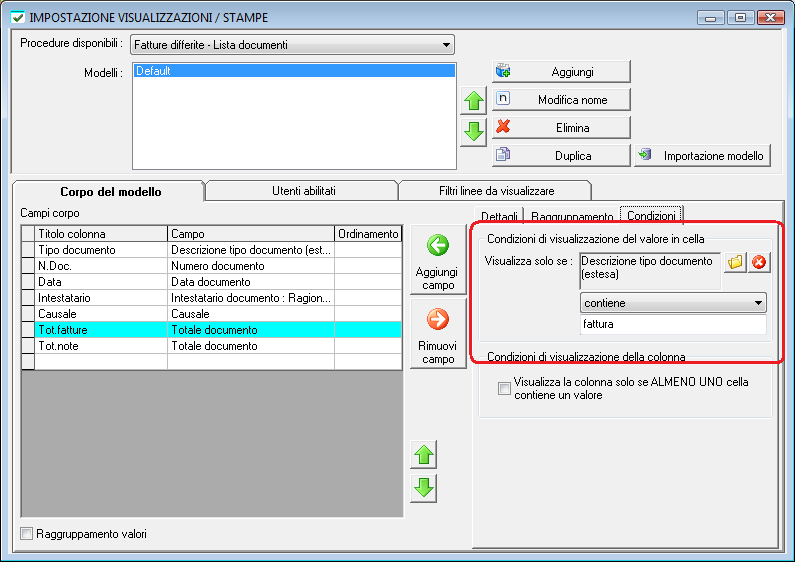
Task: Select the Default model in list
Action: click(294, 71)
